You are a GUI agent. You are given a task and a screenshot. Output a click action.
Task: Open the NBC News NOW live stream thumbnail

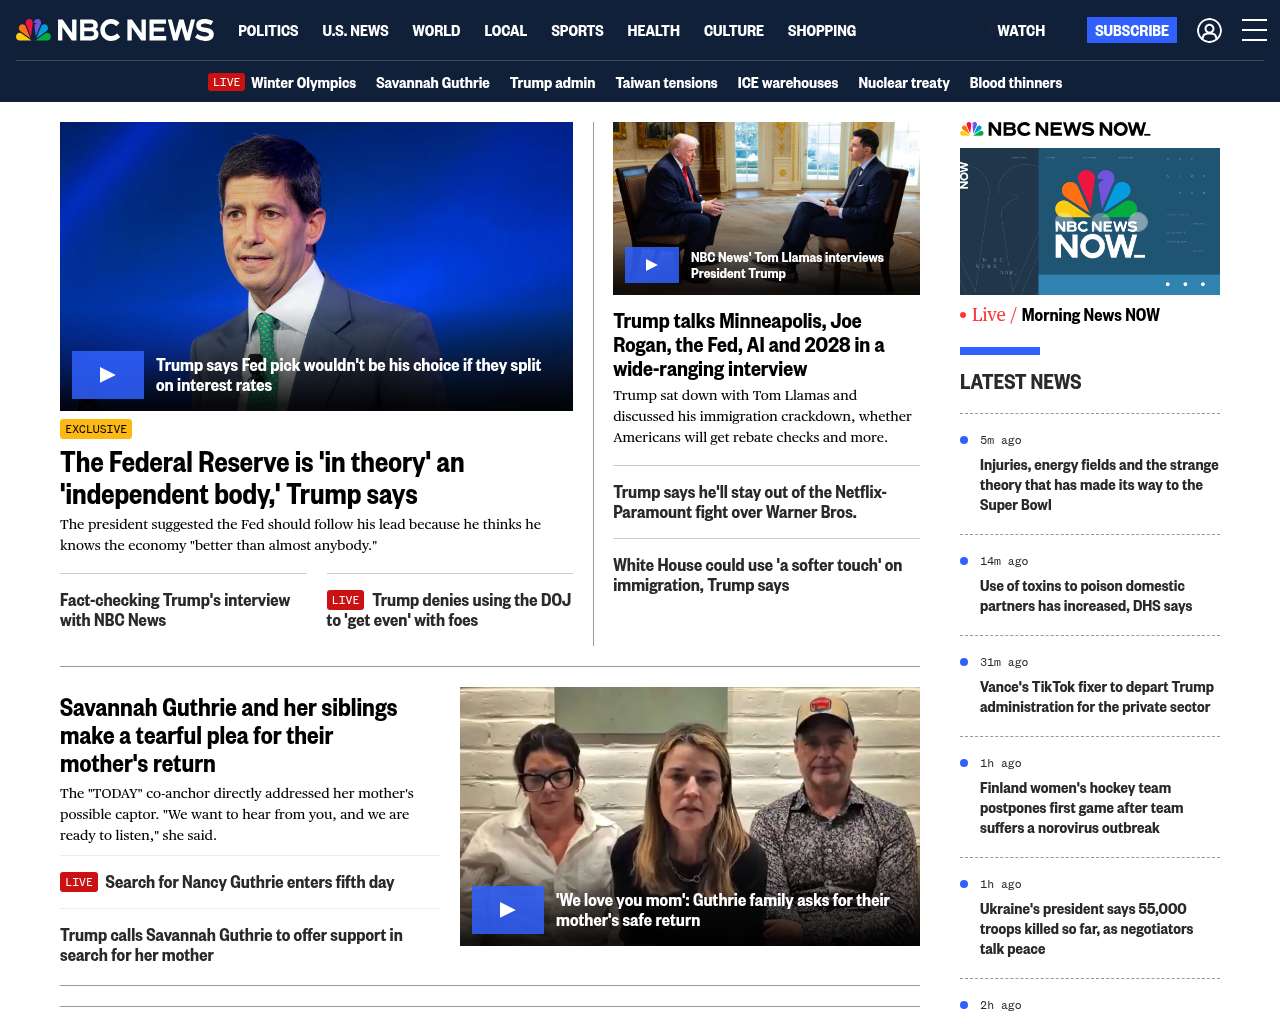[1089, 221]
